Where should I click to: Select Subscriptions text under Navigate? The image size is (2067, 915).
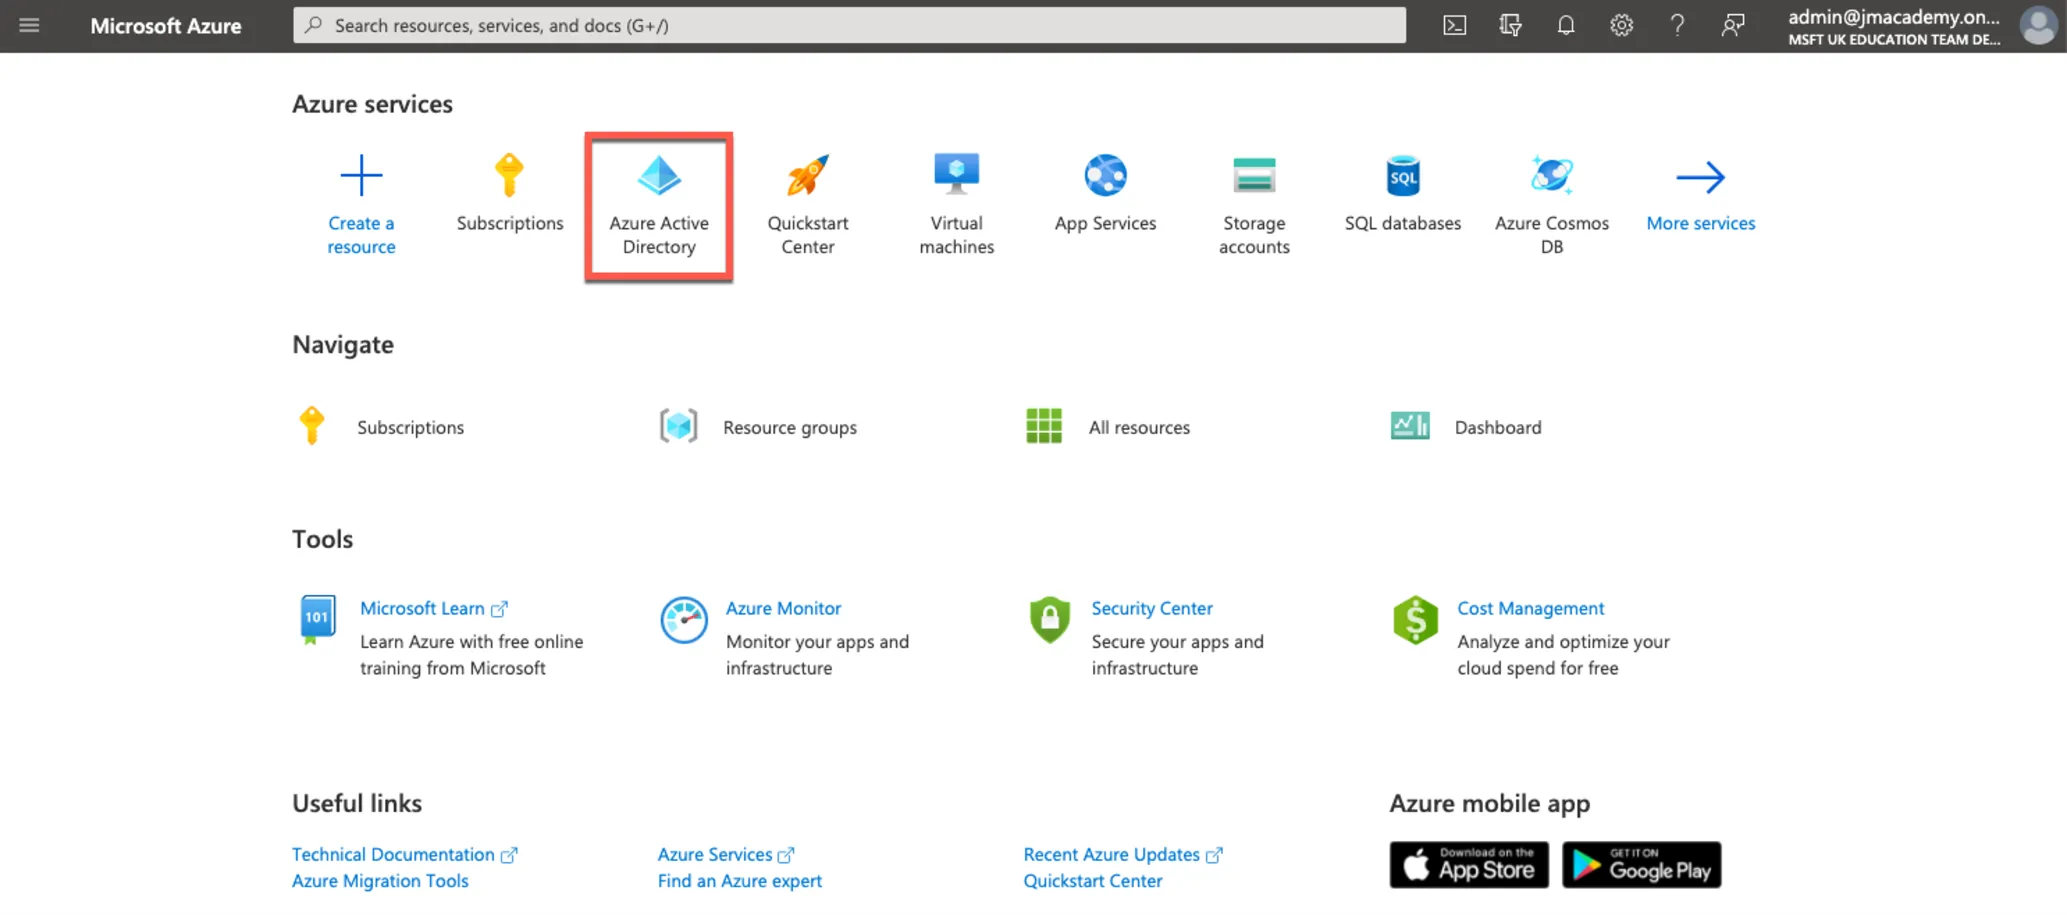click(x=411, y=427)
